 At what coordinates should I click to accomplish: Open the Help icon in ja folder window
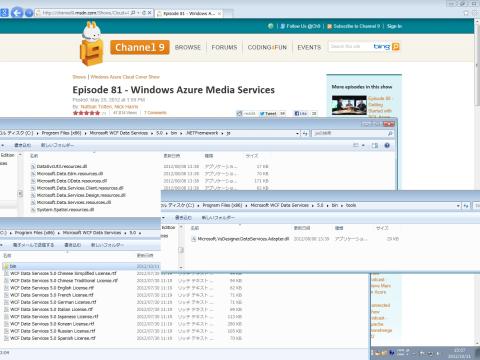tap(387, 145)
